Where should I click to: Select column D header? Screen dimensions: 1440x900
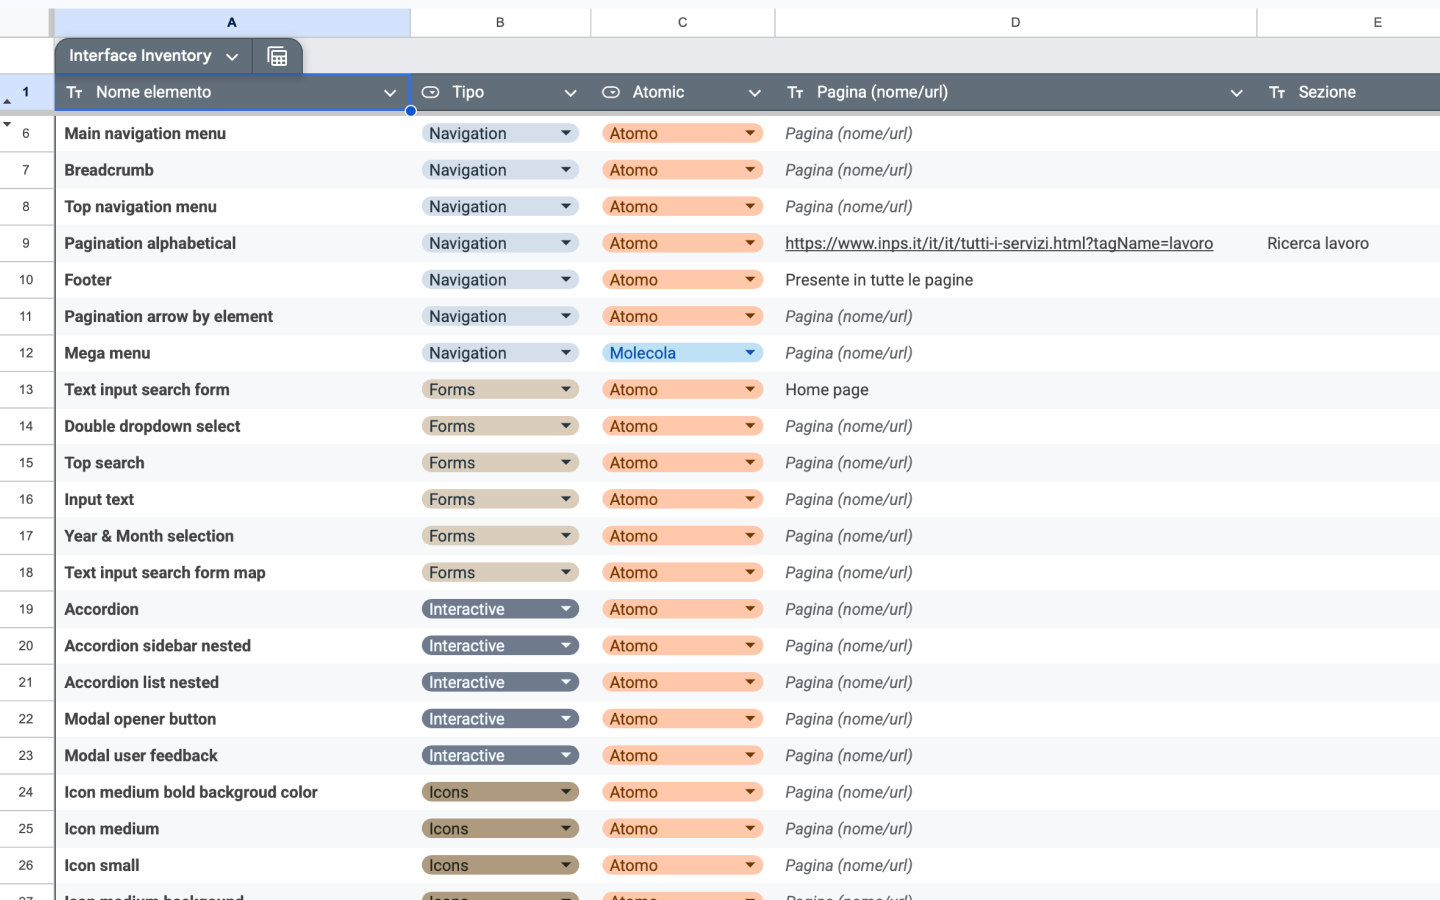(x=1016, y=22)
